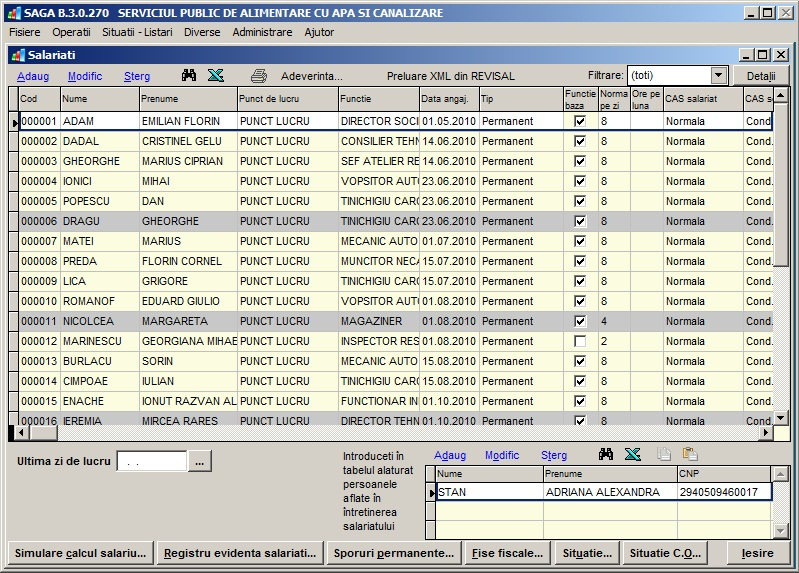799x573 pixels.
Task: Click the Sterg link above the employee table
Action: point(137,76)
